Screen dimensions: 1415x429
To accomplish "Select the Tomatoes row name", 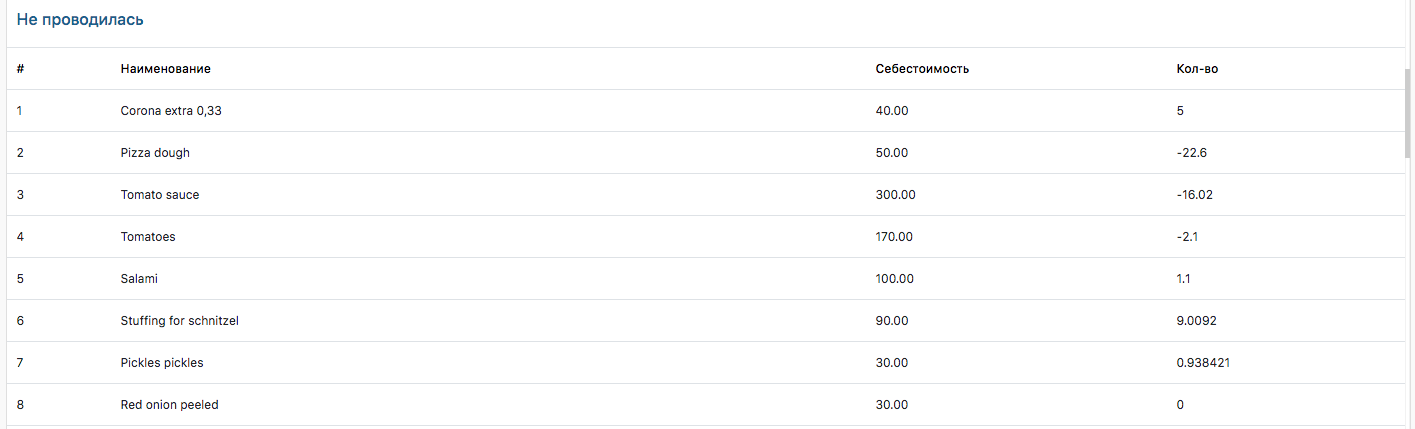I will point(148,237).
